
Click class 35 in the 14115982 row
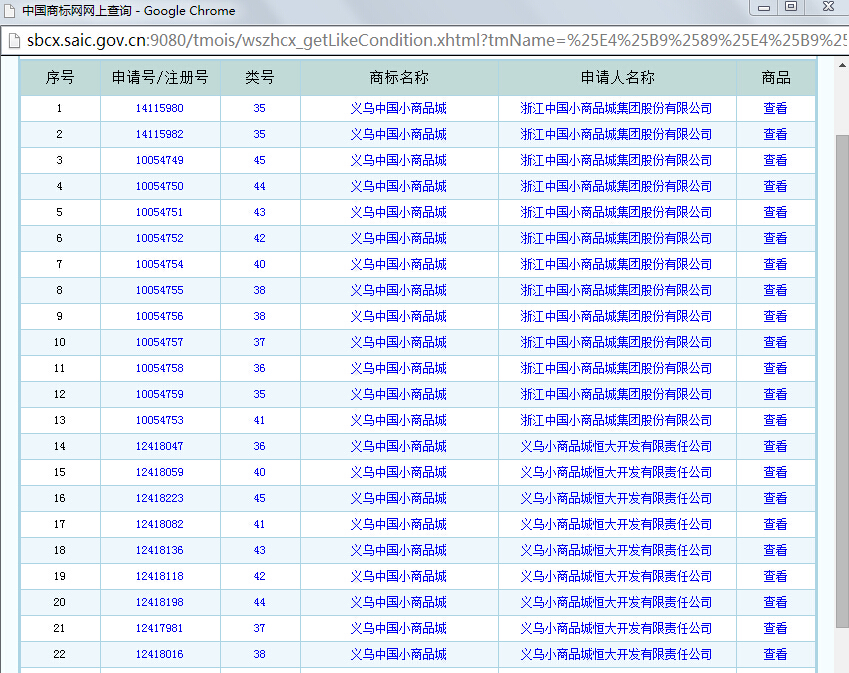tap(259, 134)
